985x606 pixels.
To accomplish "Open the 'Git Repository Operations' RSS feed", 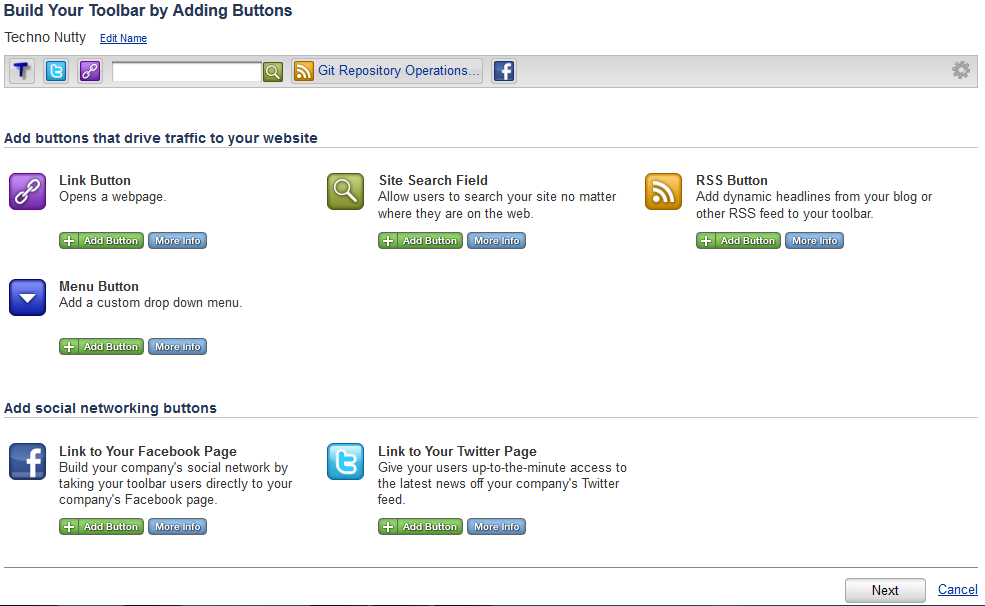I will coord(386,70).
